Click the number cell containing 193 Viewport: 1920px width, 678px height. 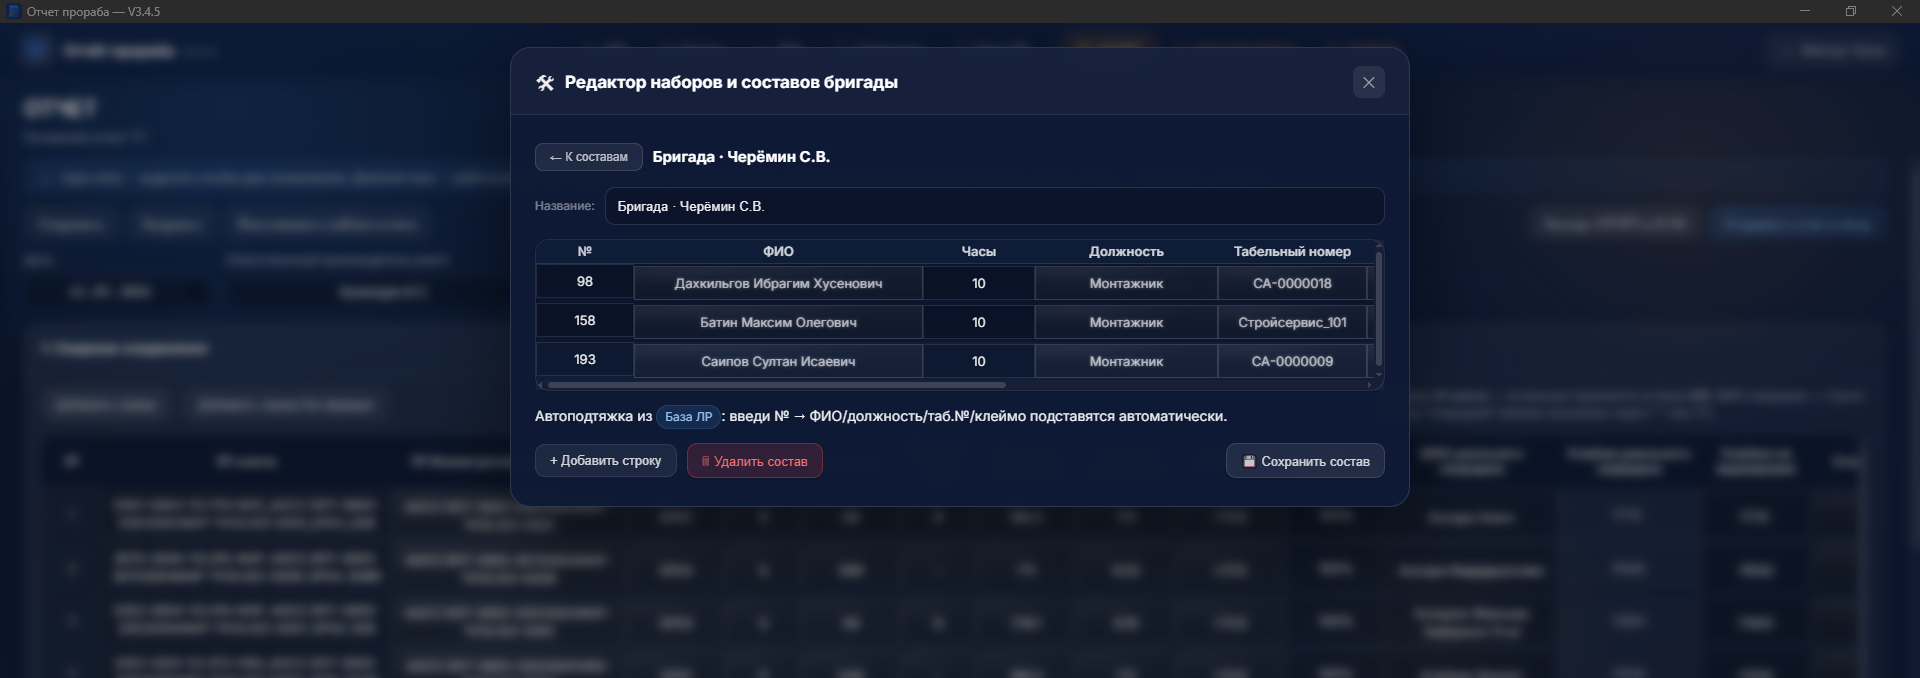pyautogui.click(x=585, y=360)
